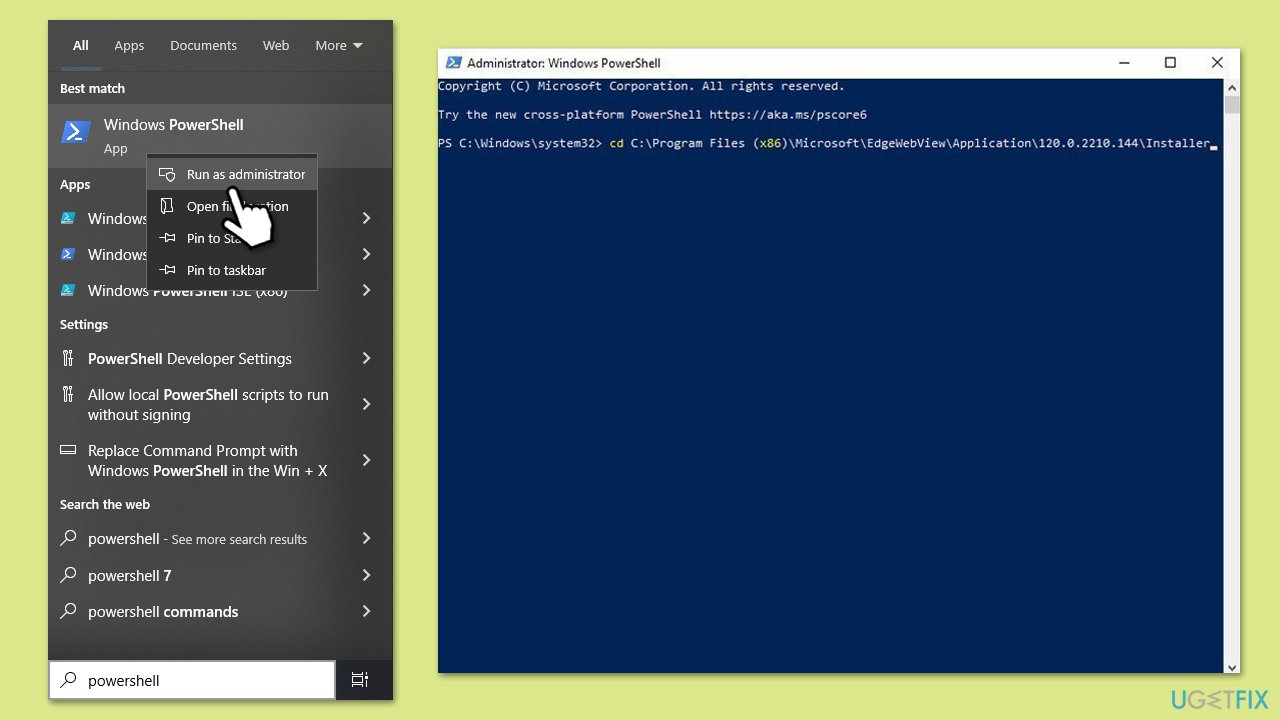Select the All search filter tab
Viewport: 1280px width, 720px height.
[81, 45]
